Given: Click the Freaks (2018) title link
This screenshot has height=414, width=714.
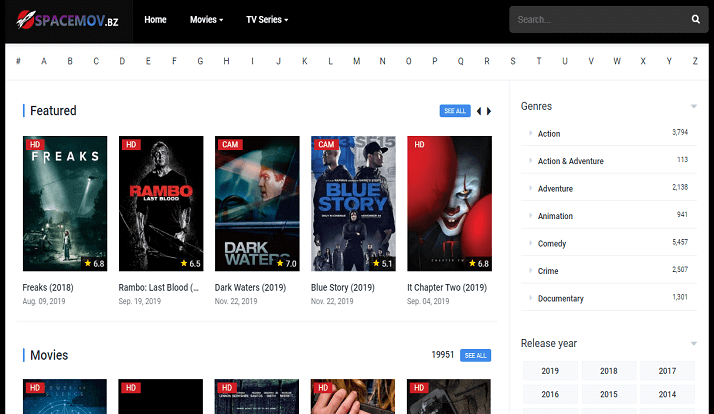Looking at the screenshot, I should (x=47, y=288).
